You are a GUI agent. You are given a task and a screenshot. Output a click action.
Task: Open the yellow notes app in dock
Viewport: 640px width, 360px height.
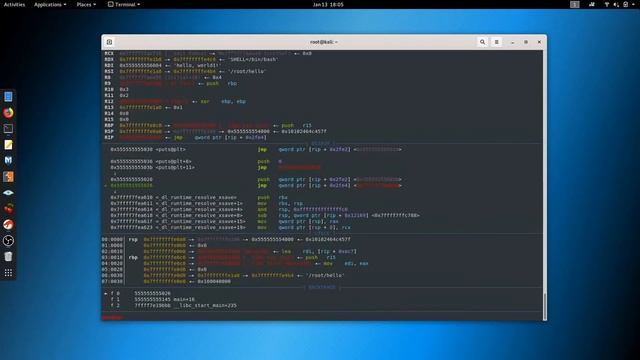click(8, 144)
